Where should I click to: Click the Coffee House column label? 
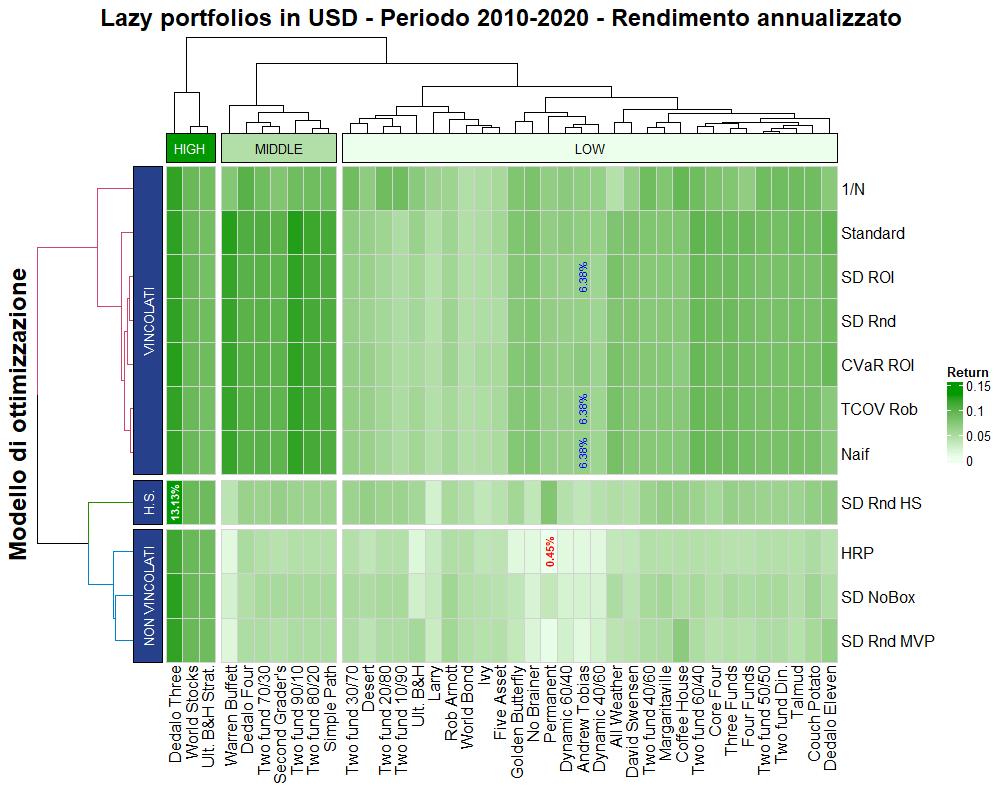tap(681, 714)
